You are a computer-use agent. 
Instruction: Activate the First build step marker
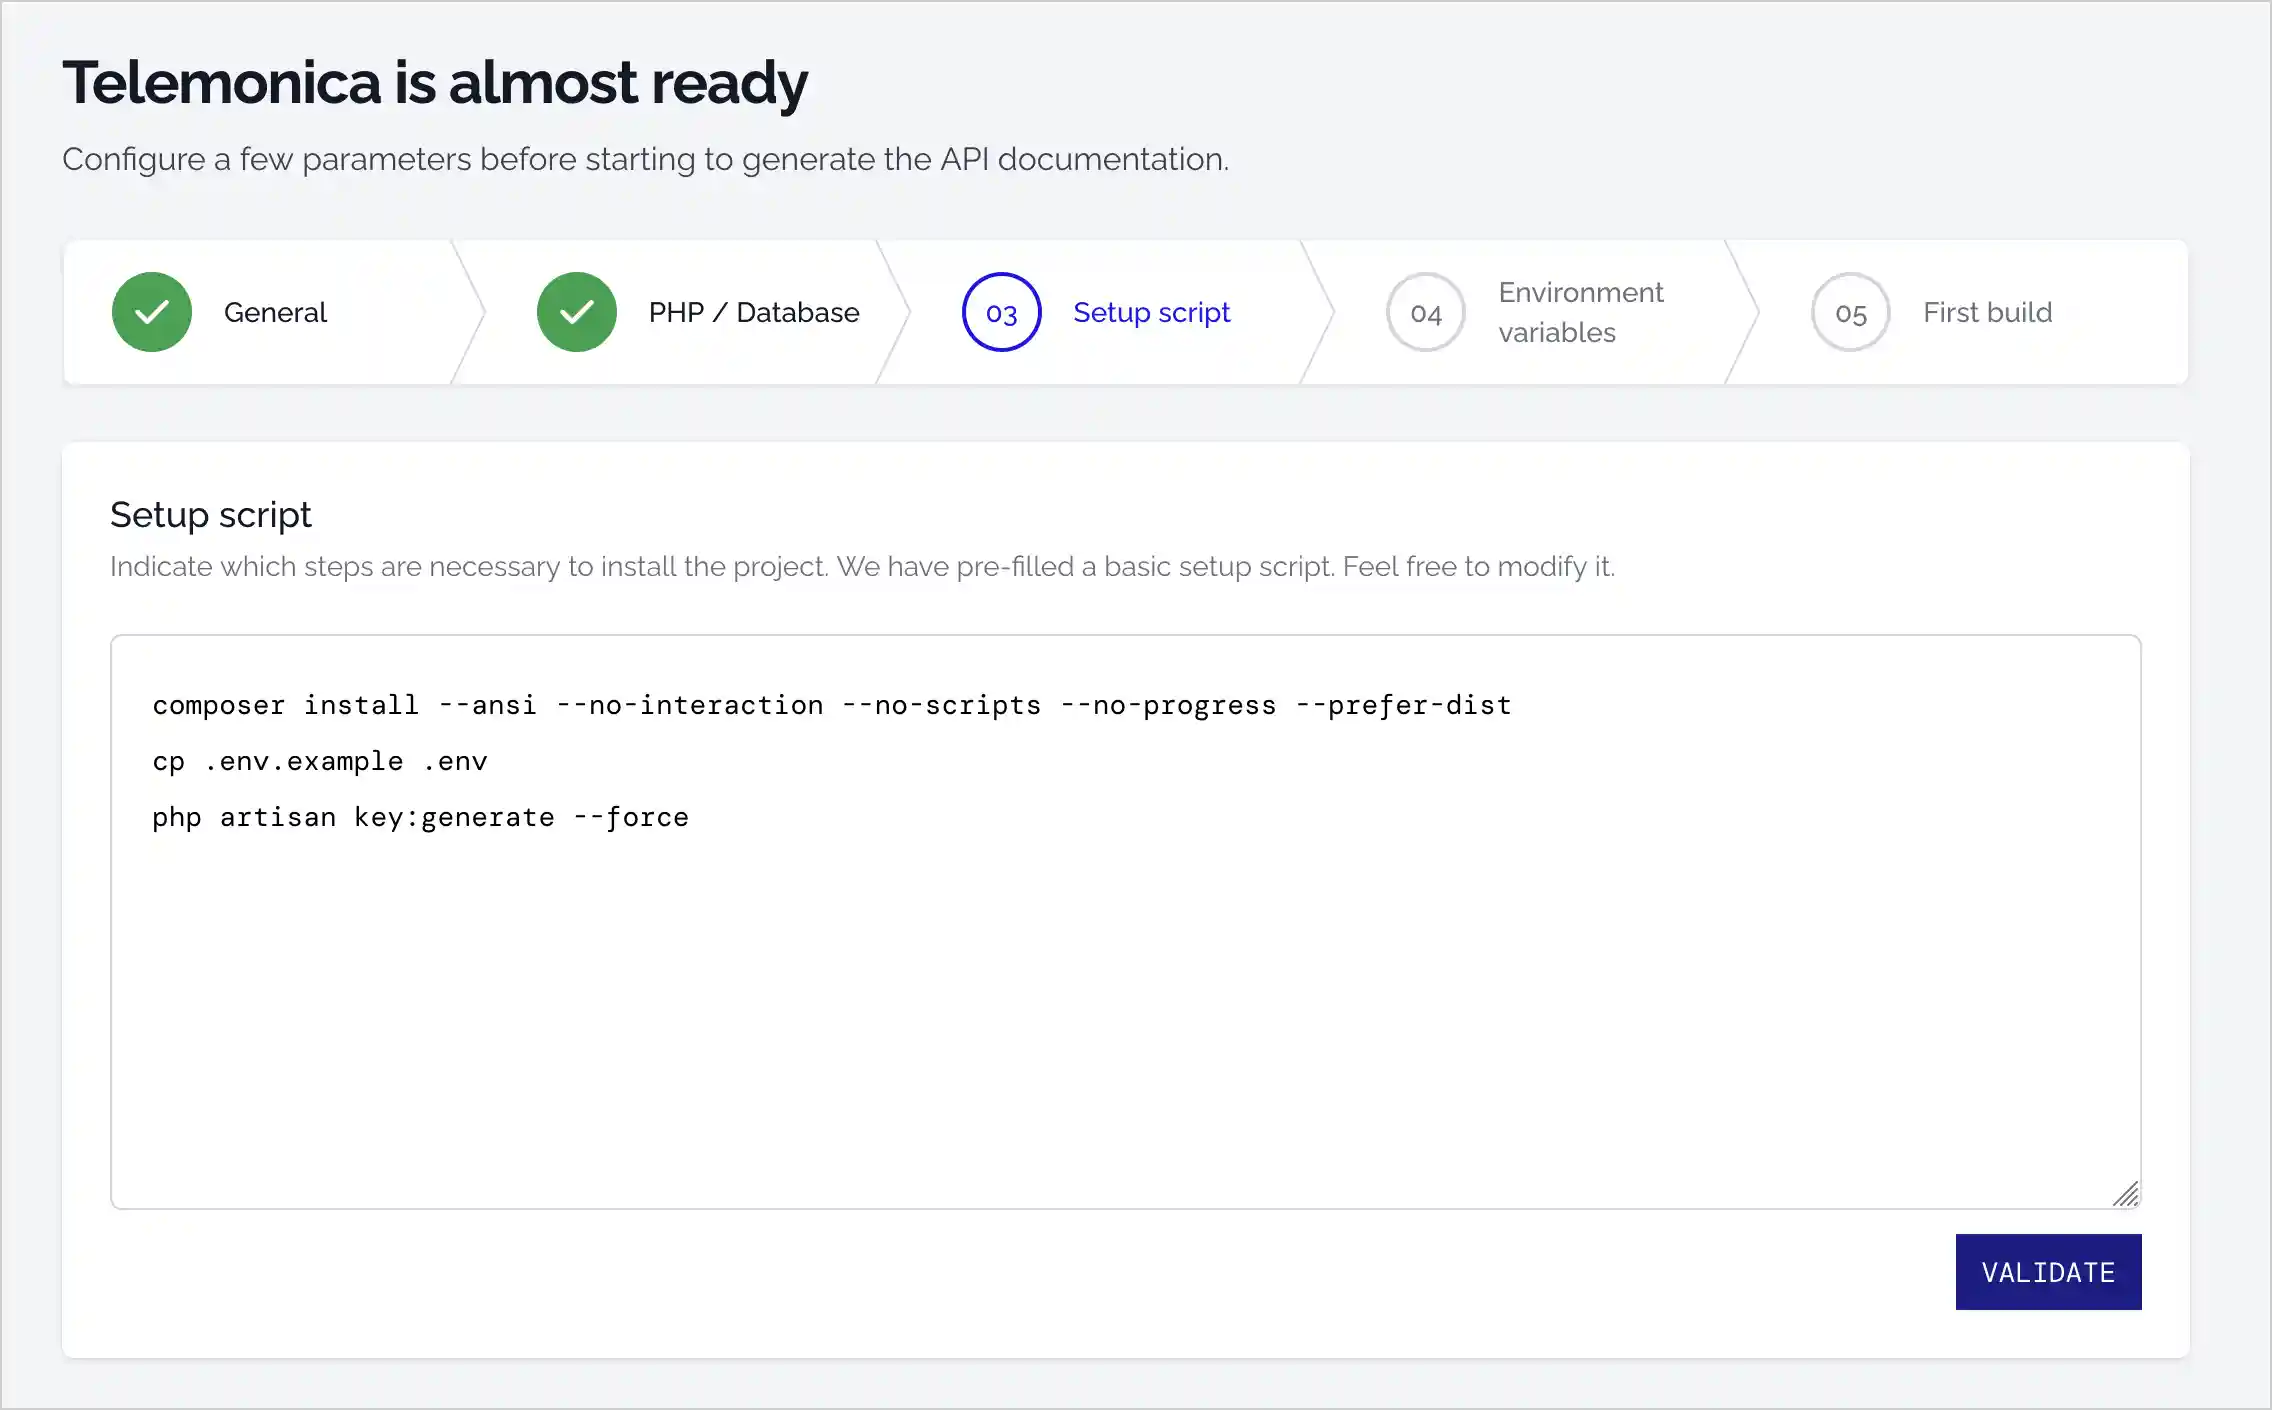1849,311
